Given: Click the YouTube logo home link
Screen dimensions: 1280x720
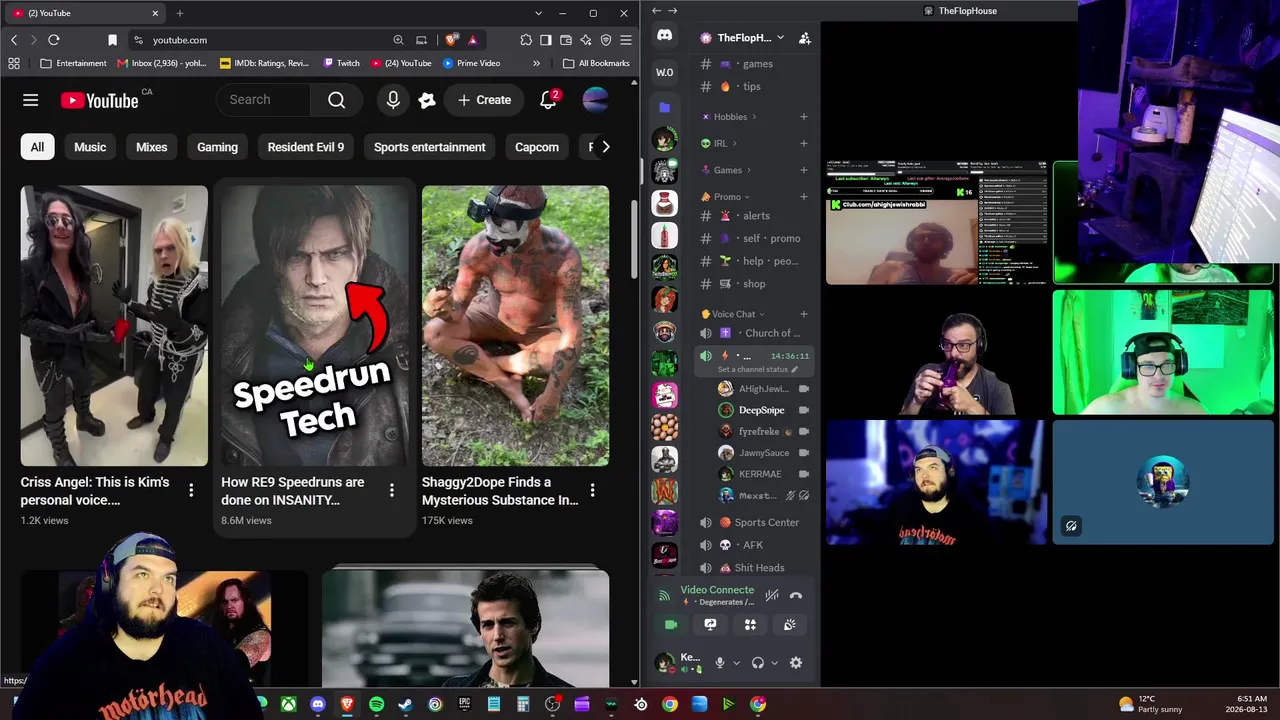Looking at the screenshot, I should [100, 100].
